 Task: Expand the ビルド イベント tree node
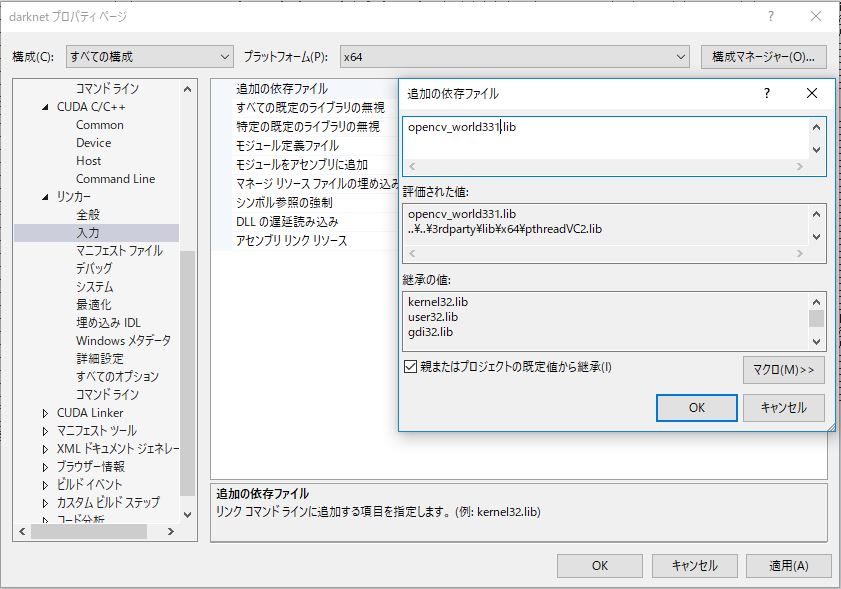pyautogui.click(x=45, y=484)
